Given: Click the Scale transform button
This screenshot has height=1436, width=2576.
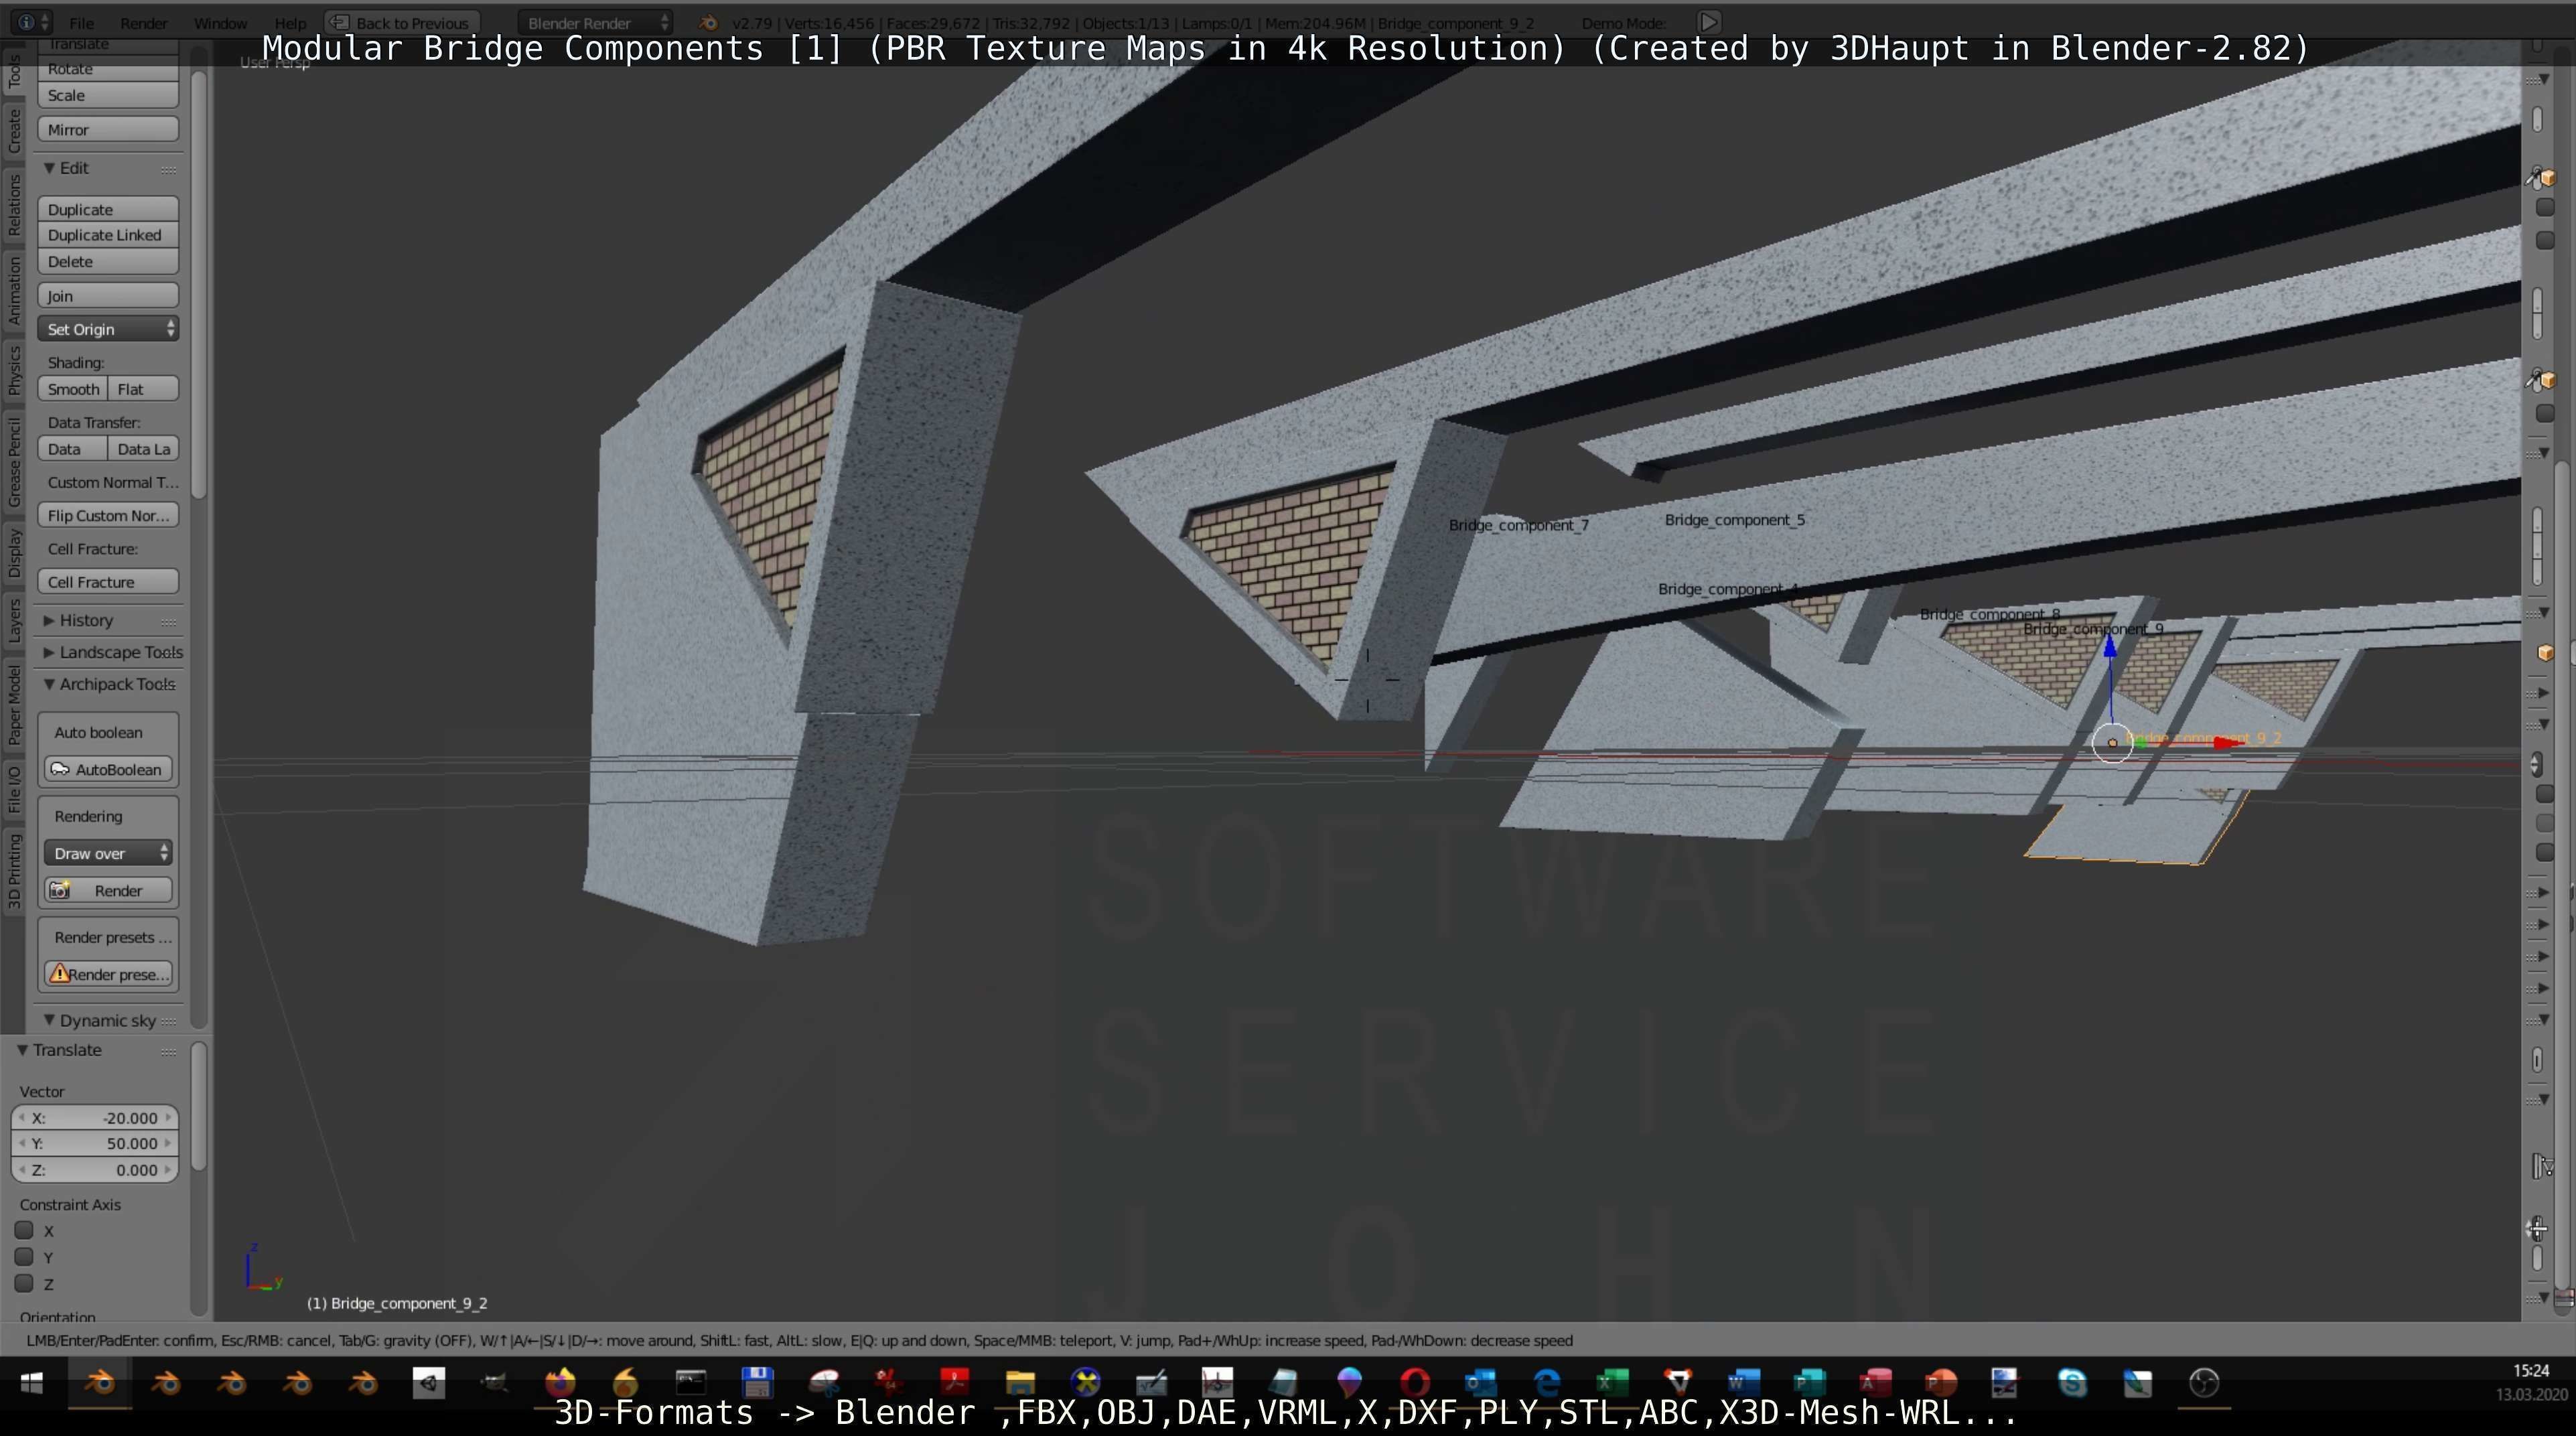Looking at the screenshot, I should (108, 95).
